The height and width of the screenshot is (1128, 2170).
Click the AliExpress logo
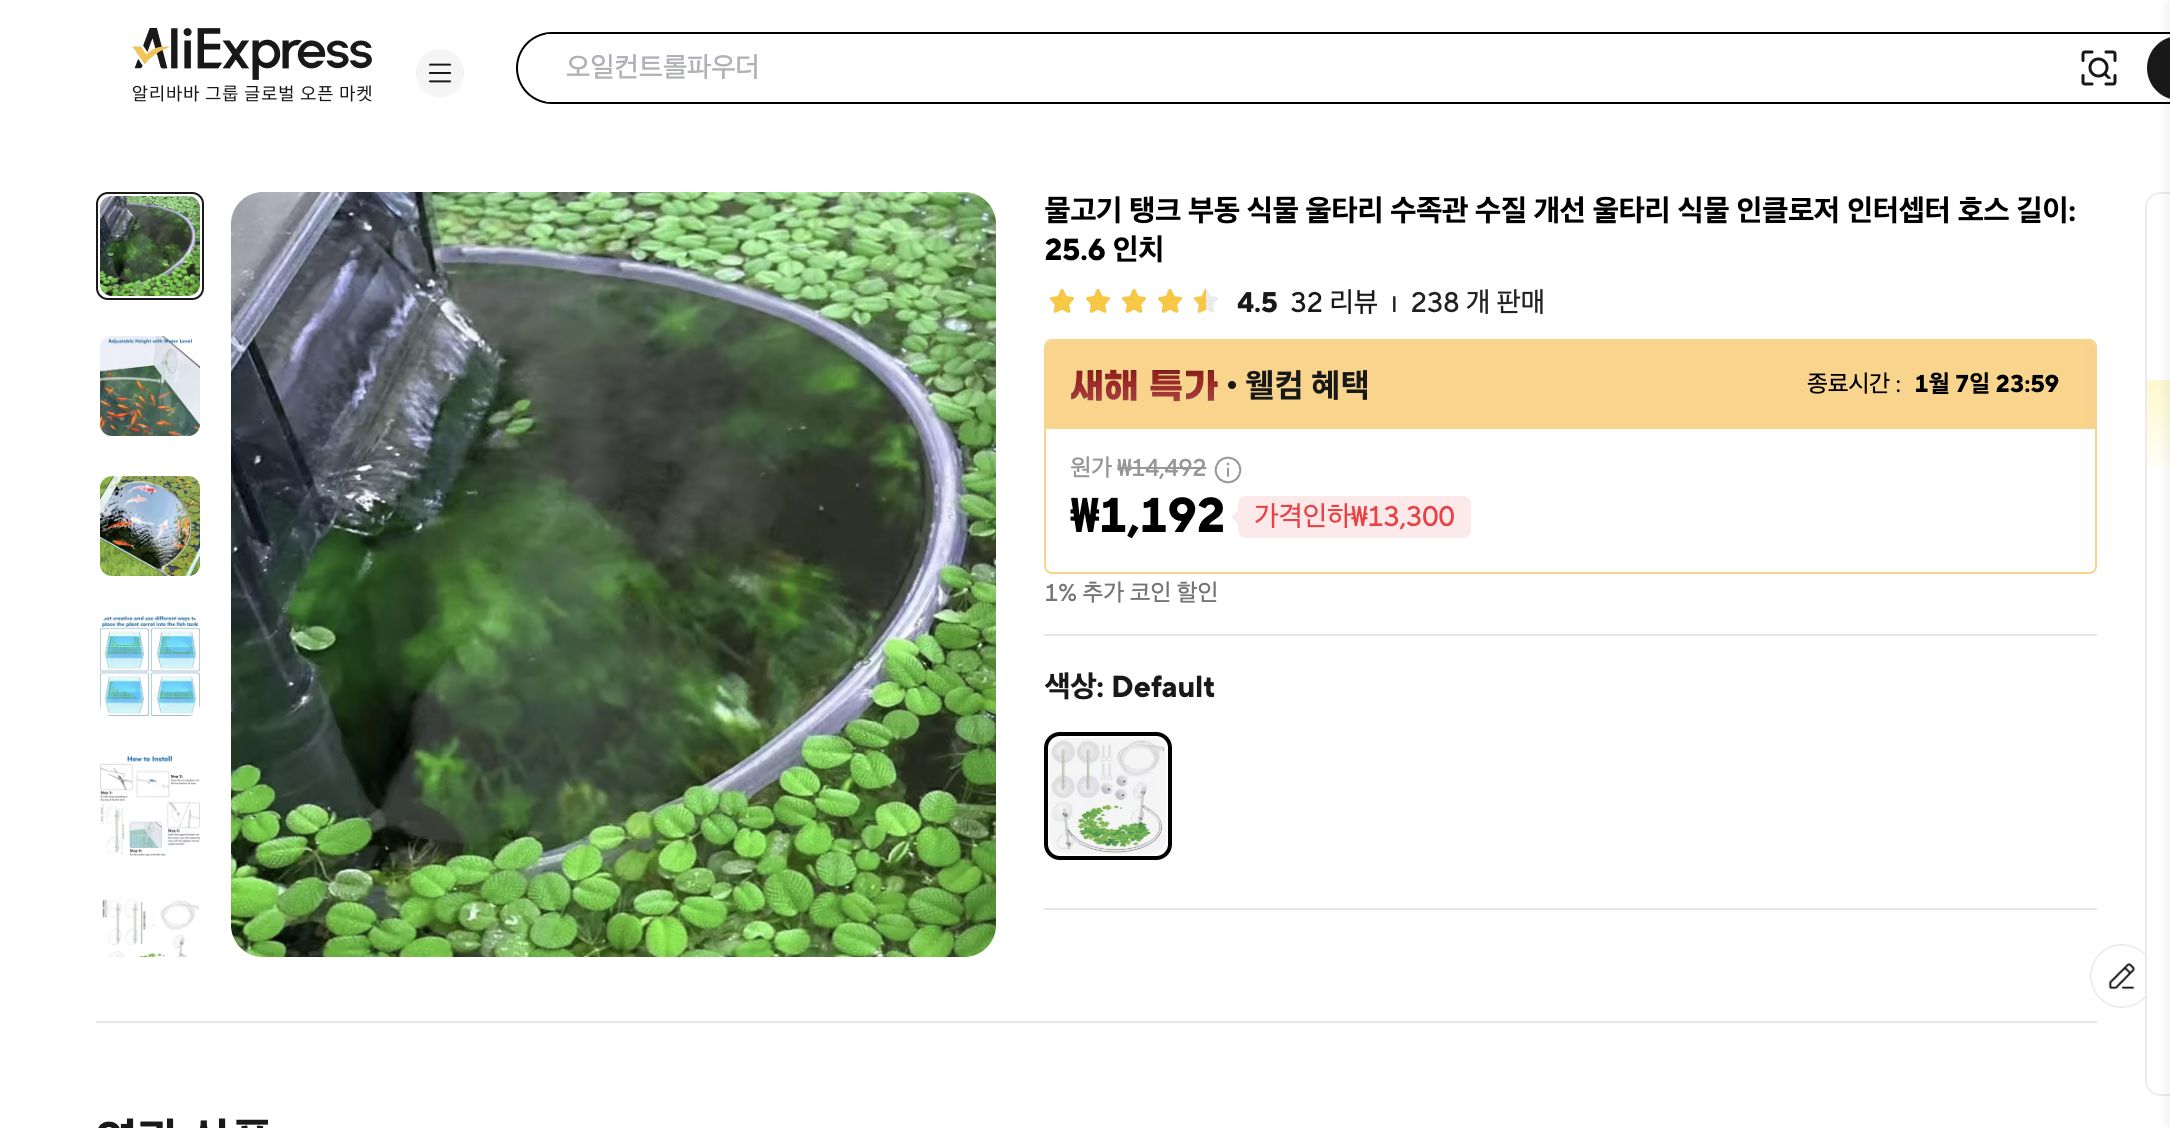click(250, 53)
